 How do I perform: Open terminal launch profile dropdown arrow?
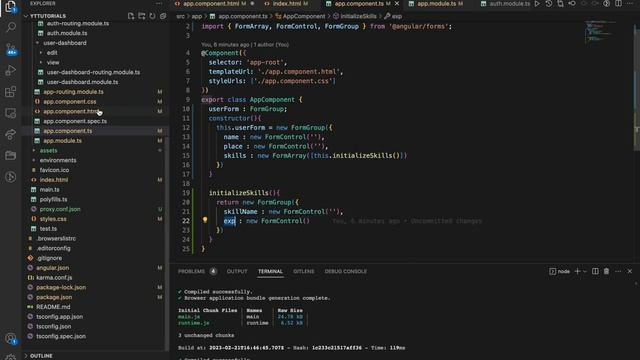(x=584, y=271)
